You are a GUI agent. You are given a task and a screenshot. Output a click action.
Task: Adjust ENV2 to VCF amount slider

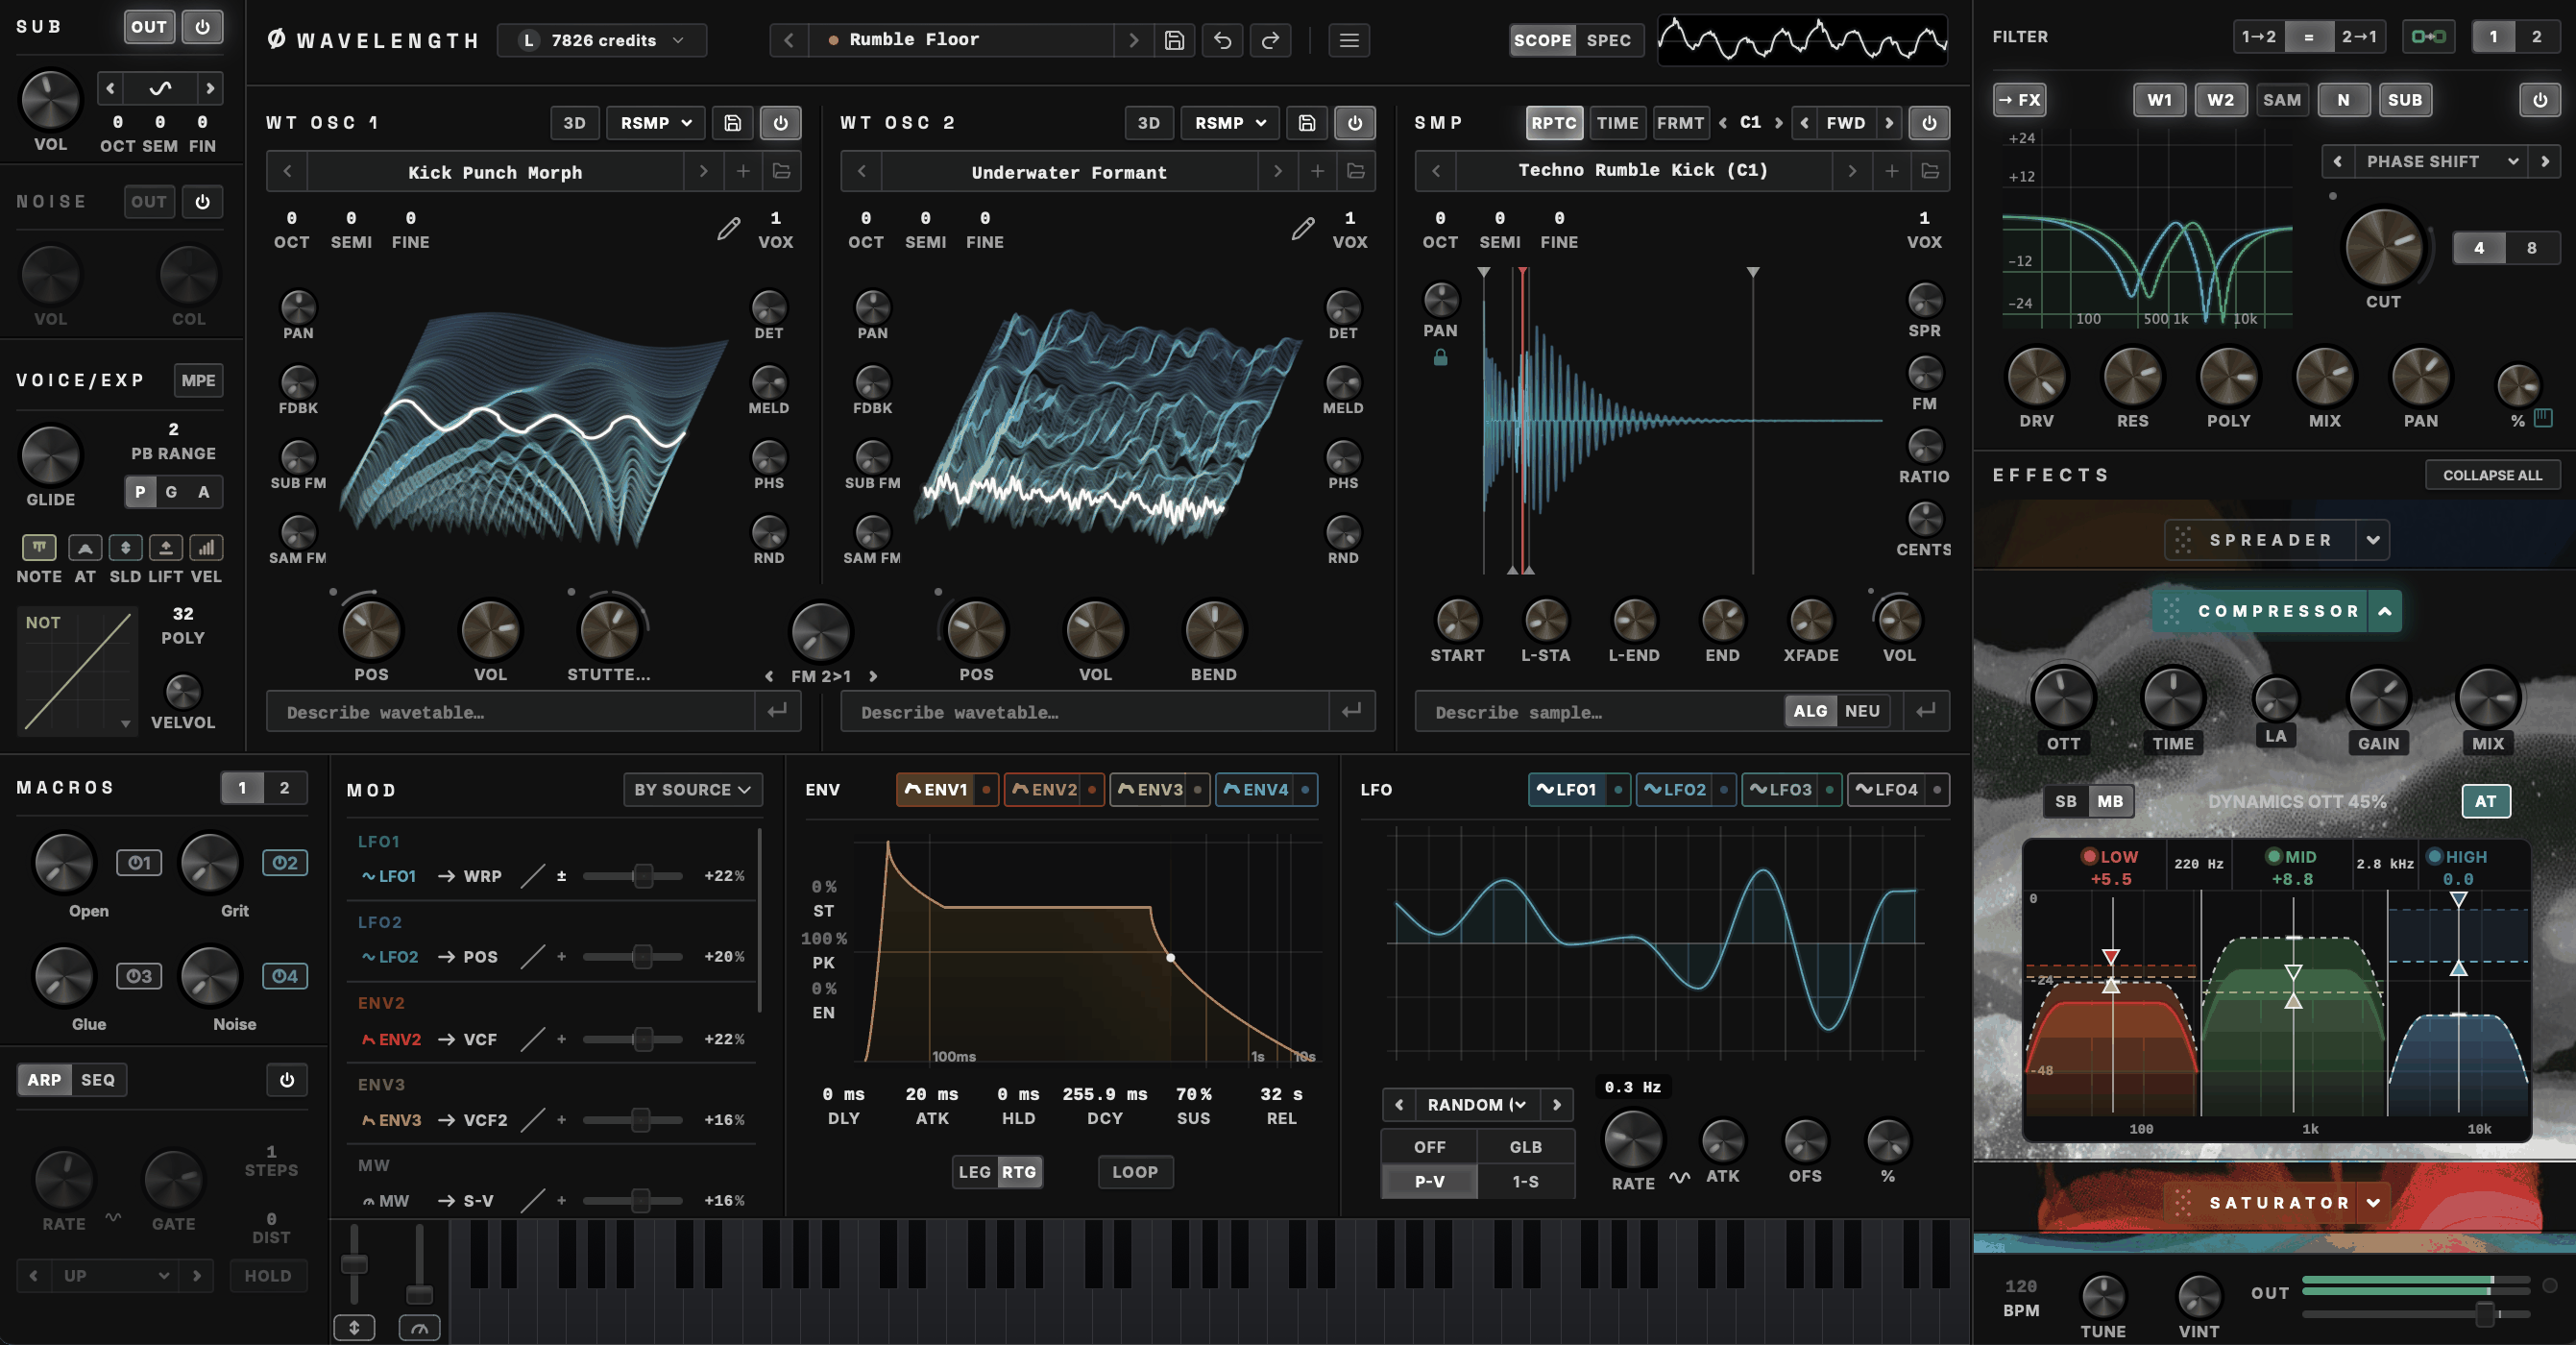click(x=632, y=1040)
